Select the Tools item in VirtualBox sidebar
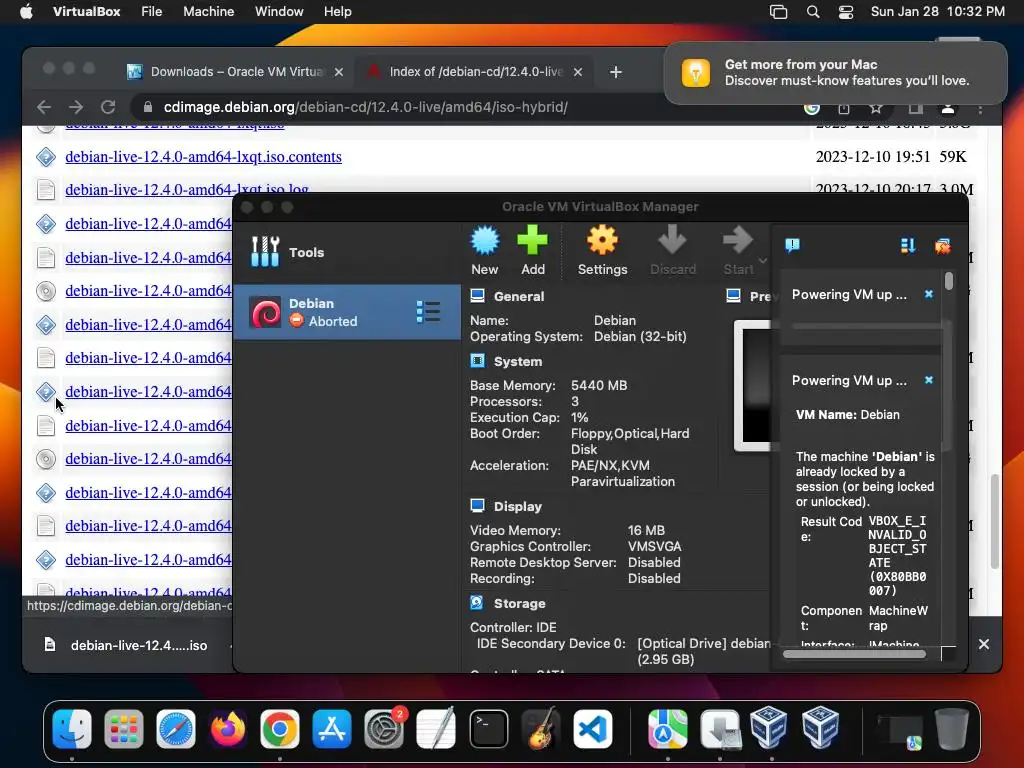 (x=347, y=252)
